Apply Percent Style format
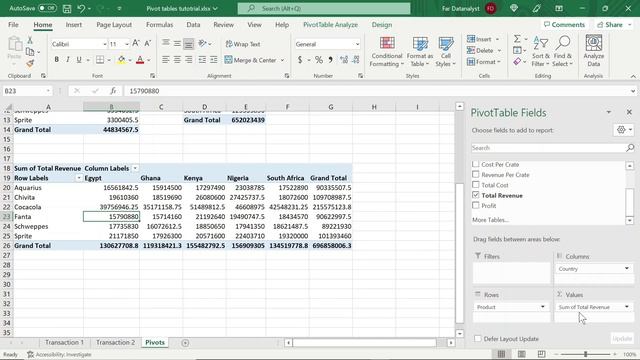This screenshot has height=360, width=640. tap(319, 60)
